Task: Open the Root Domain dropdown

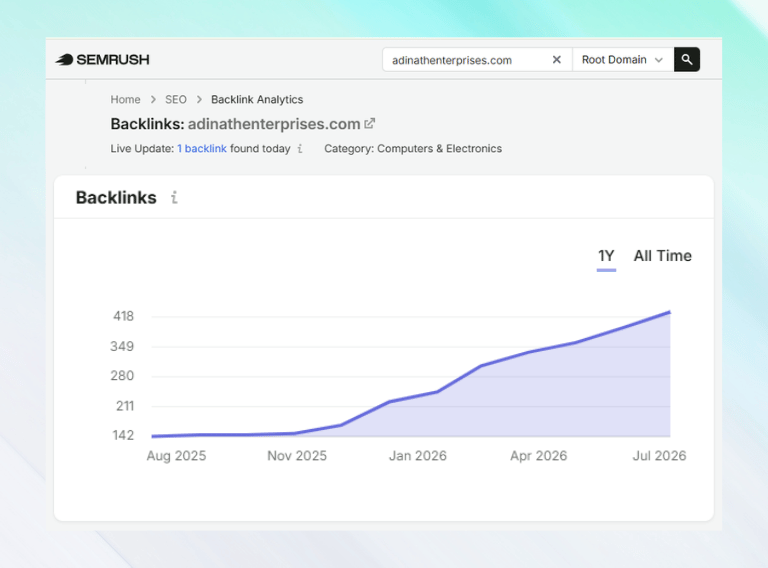Action: pyautogui.click(x=623, y=60)
